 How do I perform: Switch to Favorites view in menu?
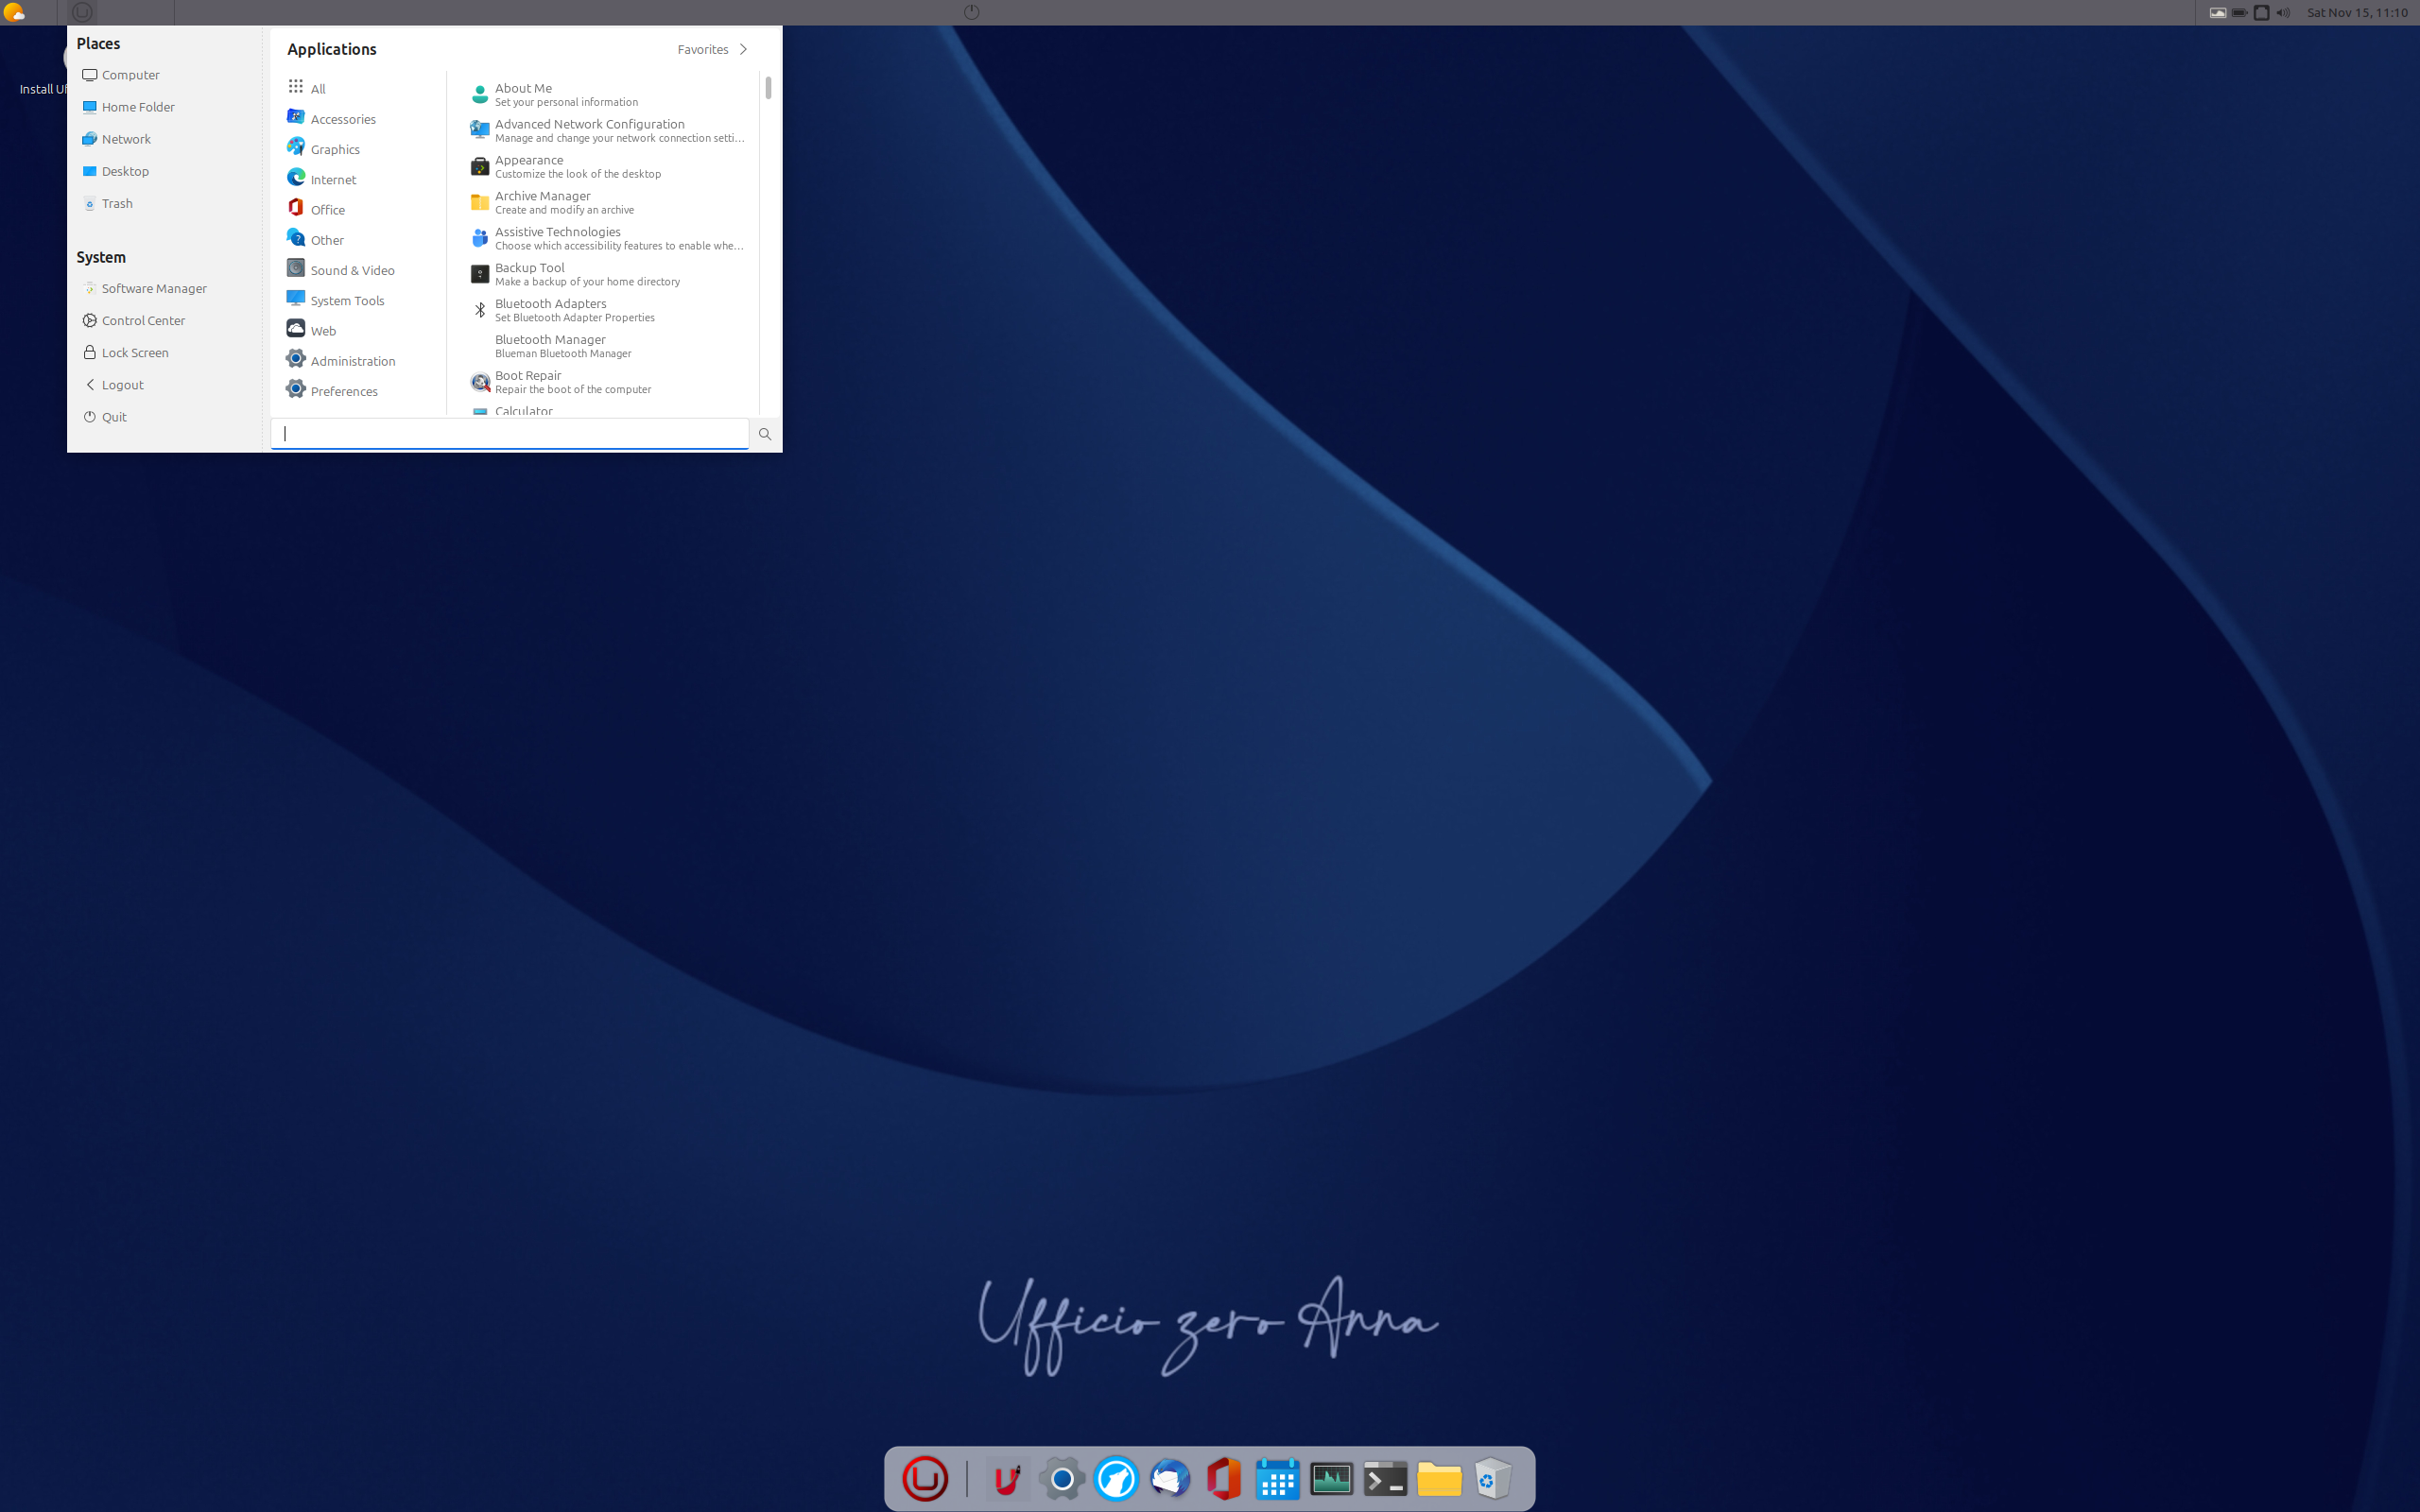point(712,49)
